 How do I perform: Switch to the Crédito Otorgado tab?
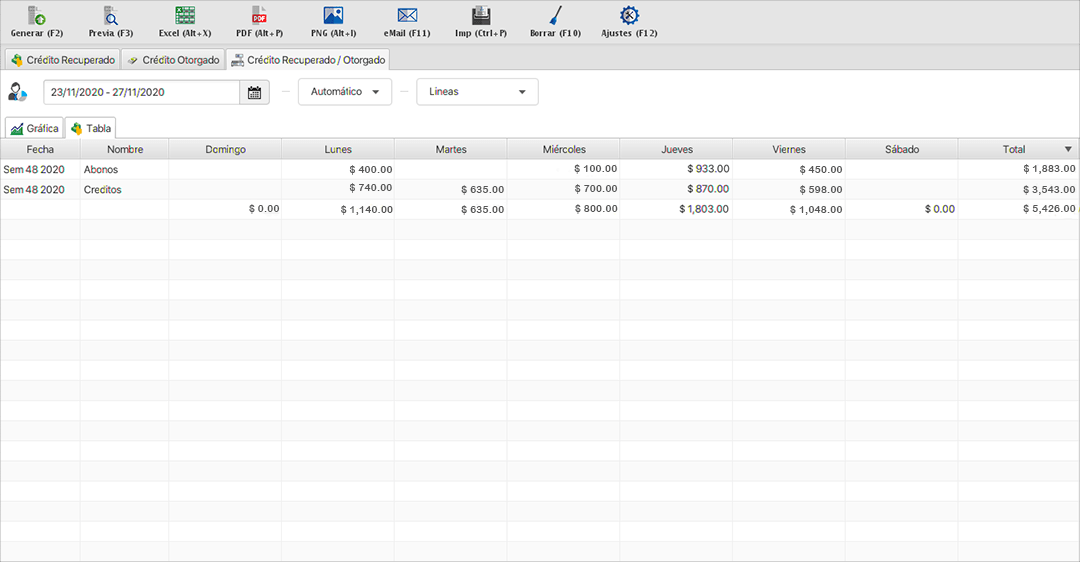[173, 60]
